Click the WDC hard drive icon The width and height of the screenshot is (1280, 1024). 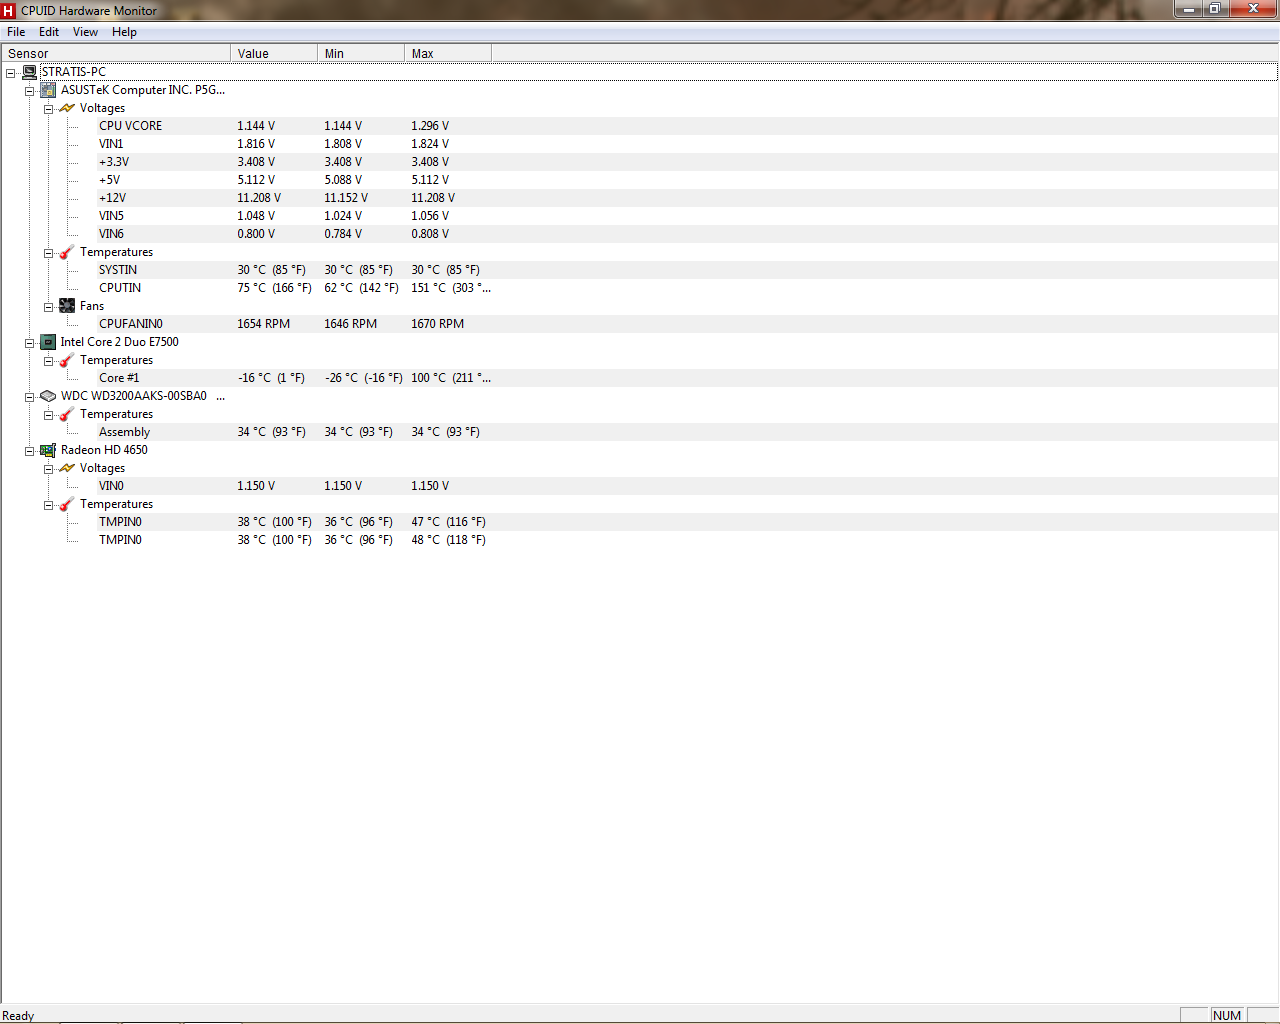[48, 396]
